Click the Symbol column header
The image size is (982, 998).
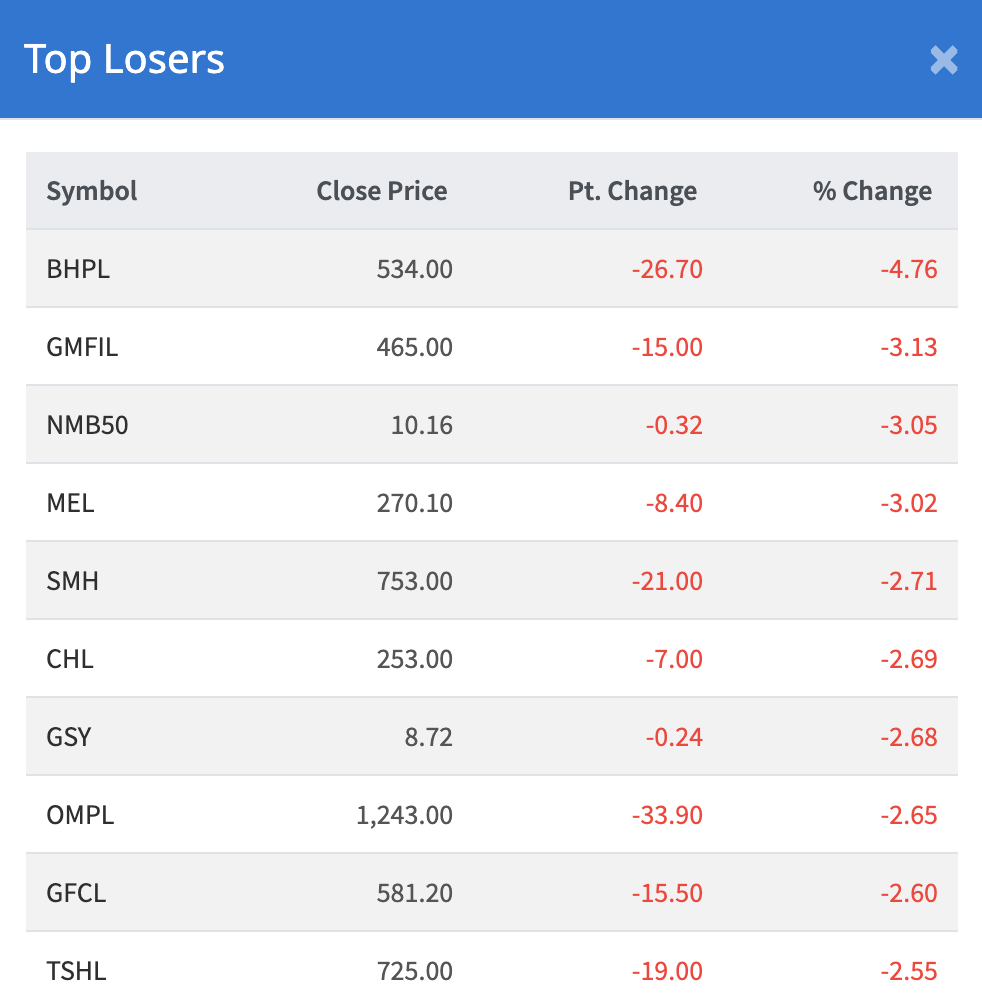click(x=92, y=191)
